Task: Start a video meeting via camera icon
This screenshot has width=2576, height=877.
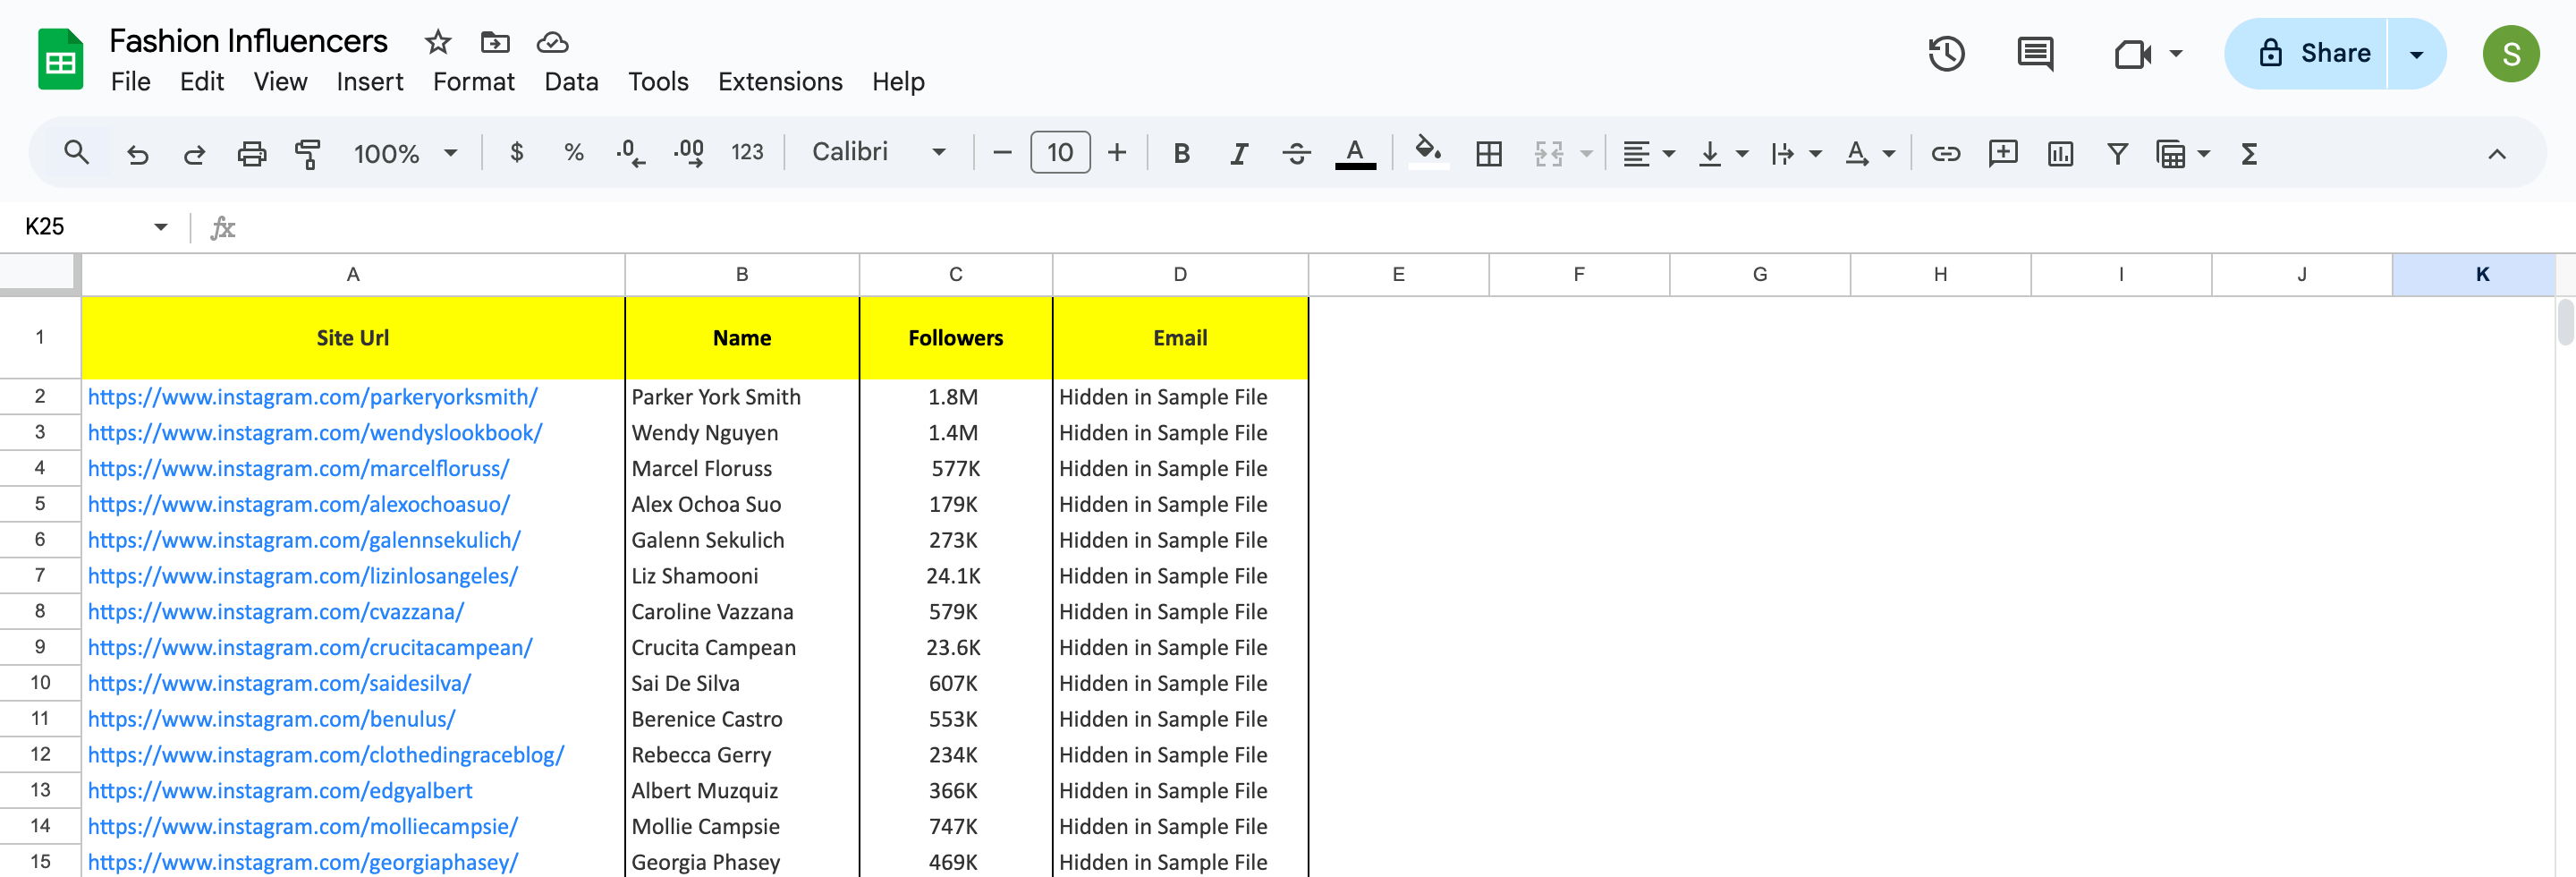Action: pyautogui.click(x=2132, y=54)
